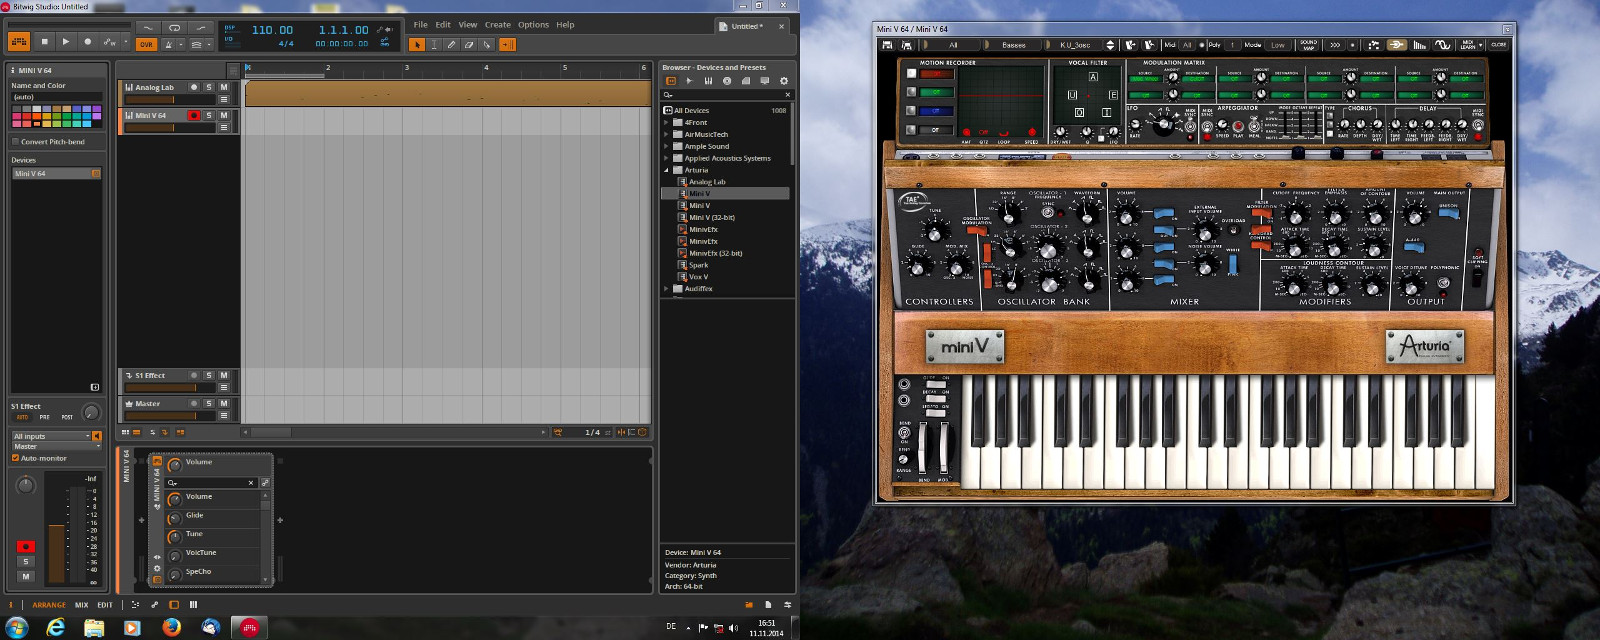Open the Basses preset type selector in Mini V
Viewport: 1600px width, 640px height.
[x=1014, y=45]
